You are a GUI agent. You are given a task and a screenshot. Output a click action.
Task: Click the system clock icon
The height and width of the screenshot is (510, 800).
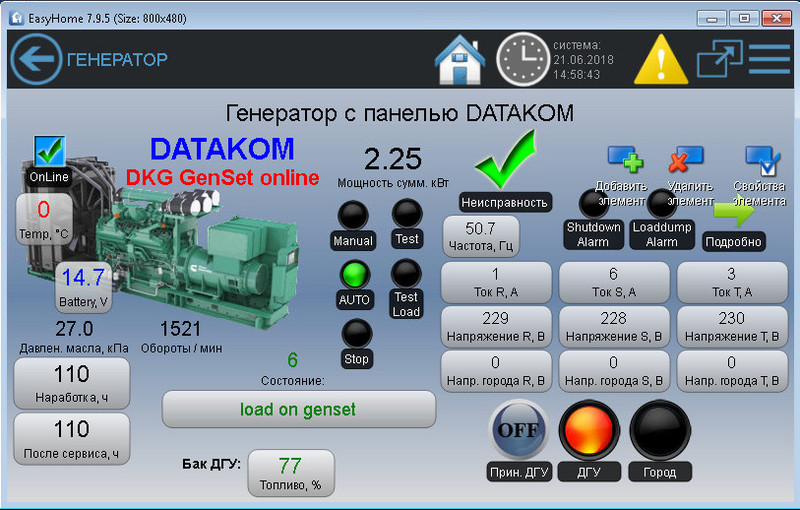click(x=523, y=59)
